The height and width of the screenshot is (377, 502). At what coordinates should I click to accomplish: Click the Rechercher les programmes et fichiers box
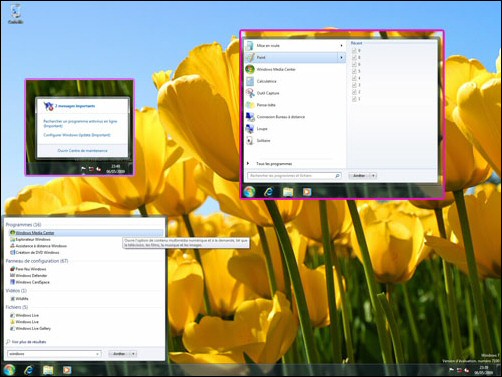coord(294,176)
